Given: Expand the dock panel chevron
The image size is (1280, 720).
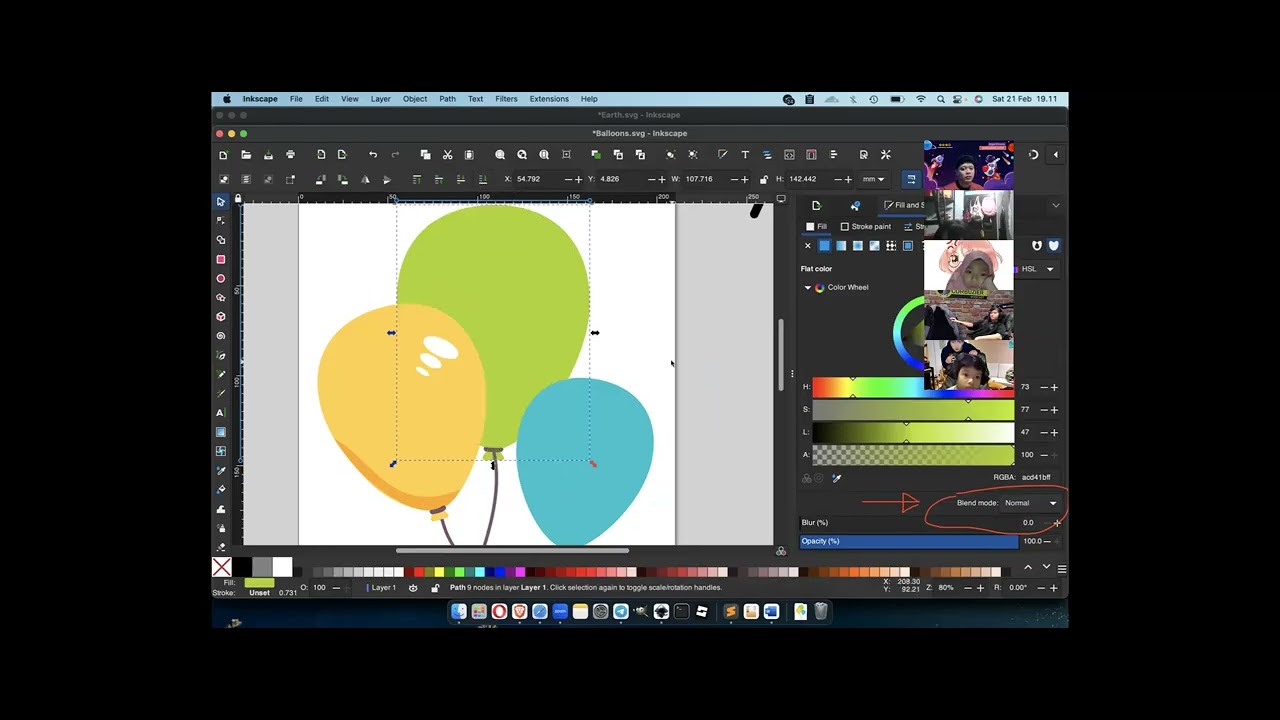Looking at the screenshot, I should (1056, 205).
